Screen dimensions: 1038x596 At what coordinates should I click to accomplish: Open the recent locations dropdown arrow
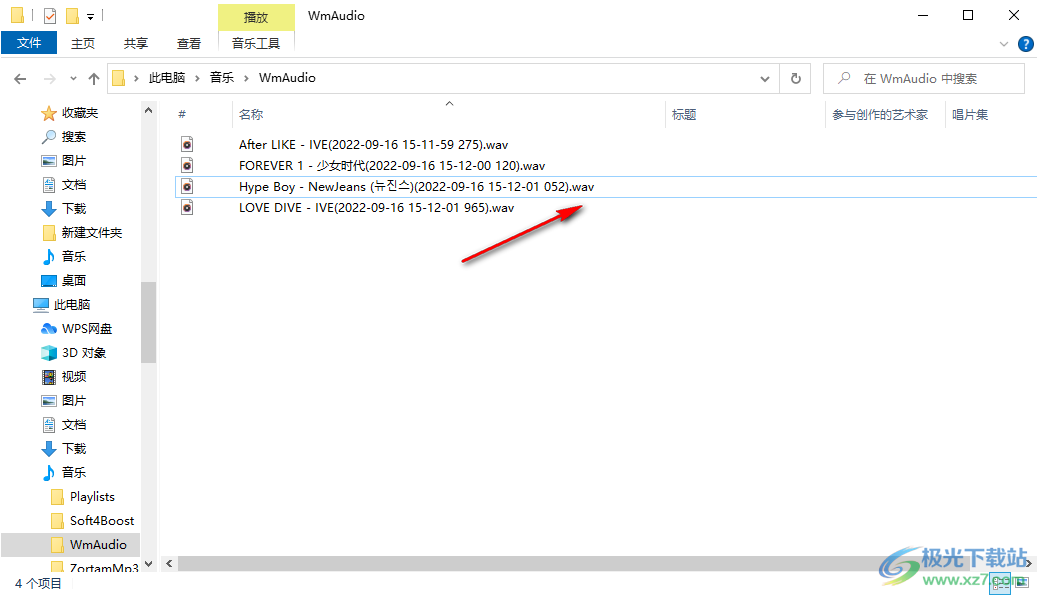pos(73,79)
